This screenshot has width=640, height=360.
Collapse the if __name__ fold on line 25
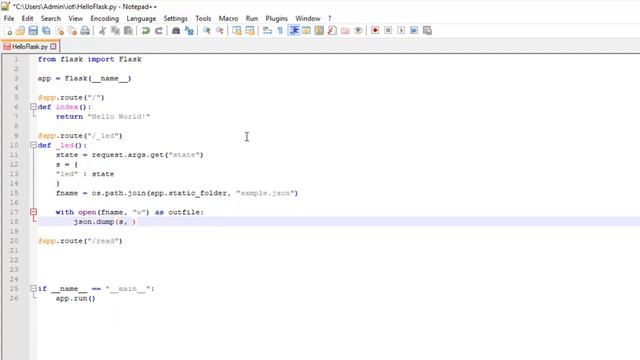tap(33, 289)
